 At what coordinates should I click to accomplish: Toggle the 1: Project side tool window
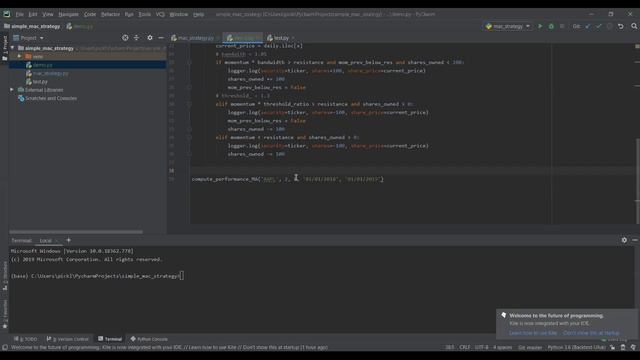pos(4,48)
